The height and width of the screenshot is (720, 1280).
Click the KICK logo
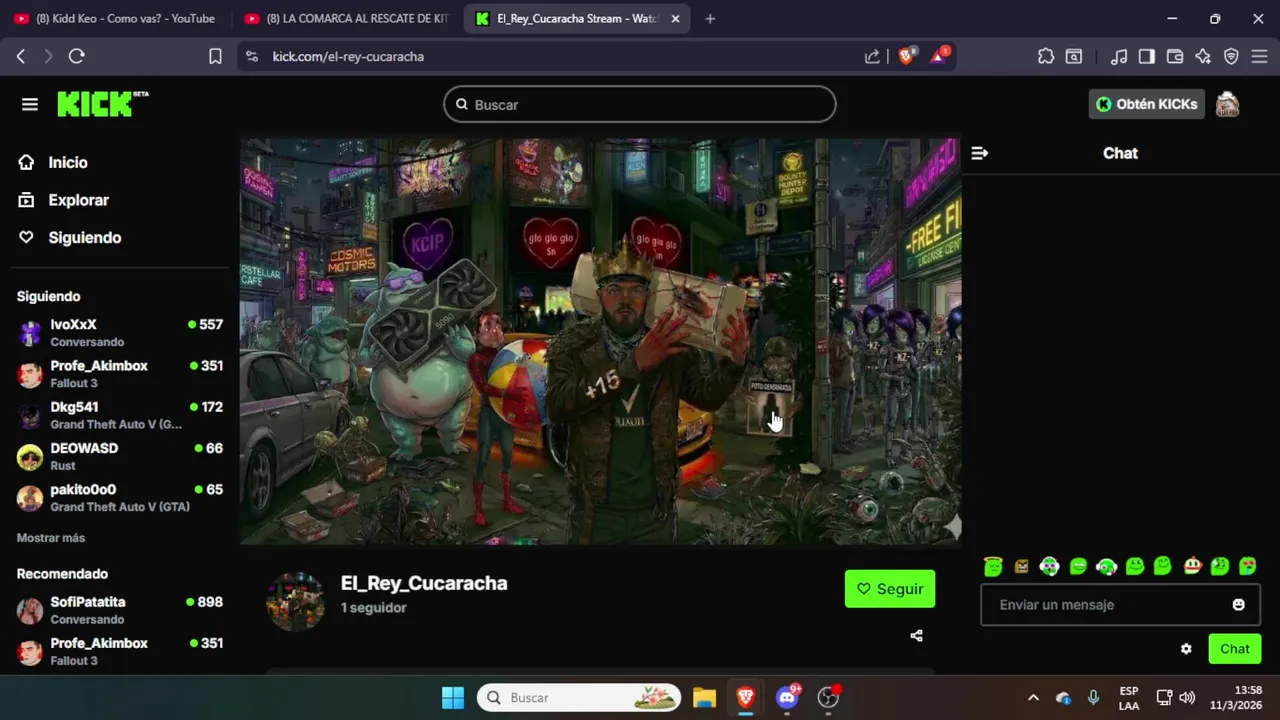(102, 104)
